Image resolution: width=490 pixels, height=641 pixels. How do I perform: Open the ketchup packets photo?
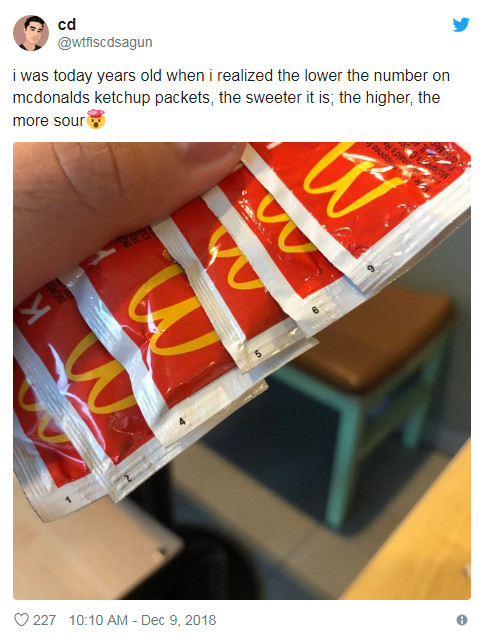(242, 371)
